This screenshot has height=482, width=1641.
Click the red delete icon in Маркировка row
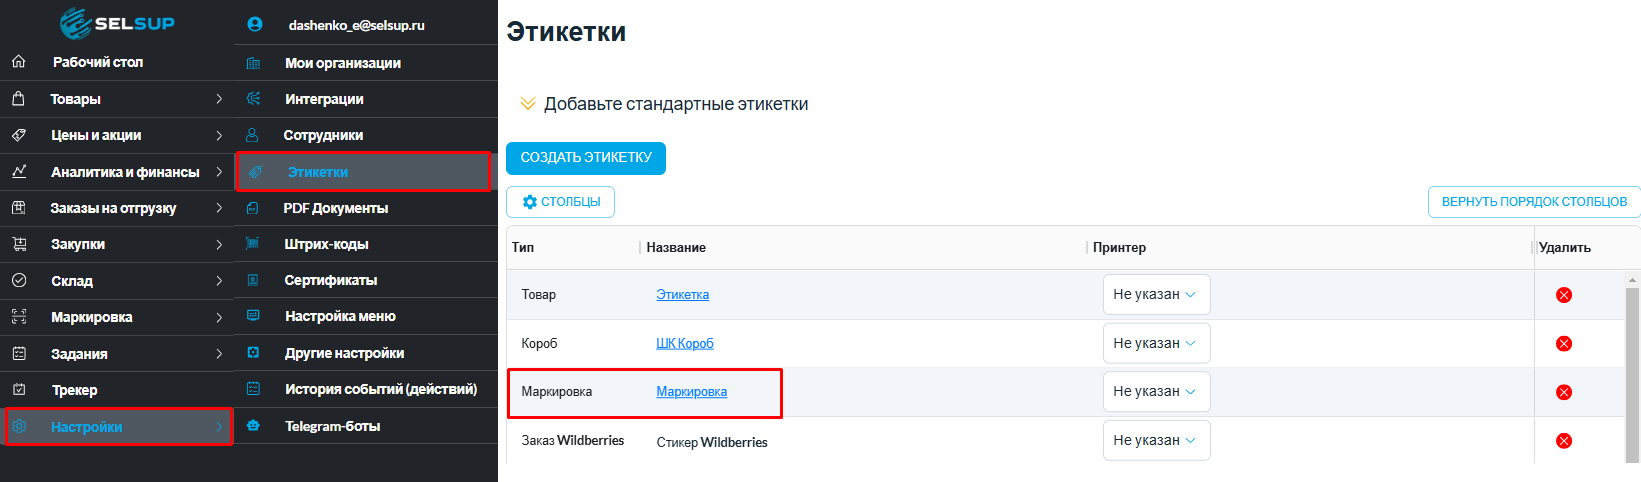1564,392
